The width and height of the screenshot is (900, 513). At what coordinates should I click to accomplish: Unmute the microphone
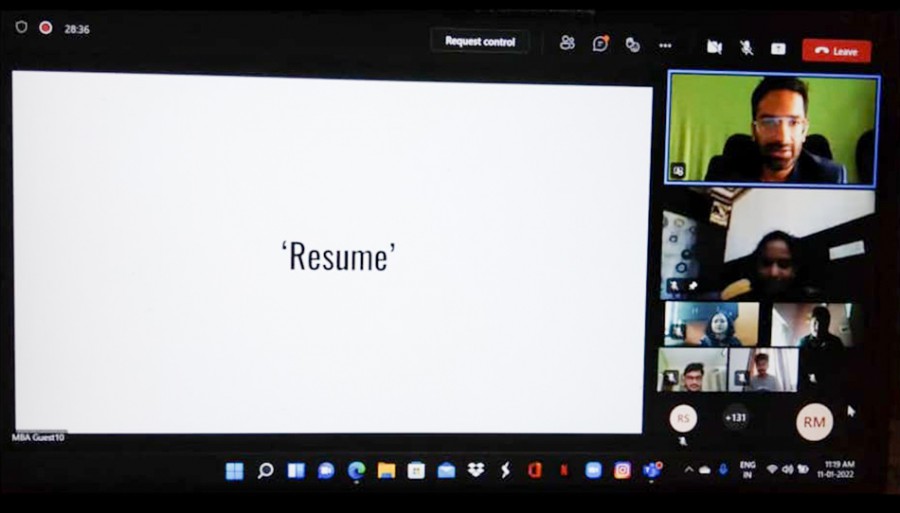click(746, 48)
